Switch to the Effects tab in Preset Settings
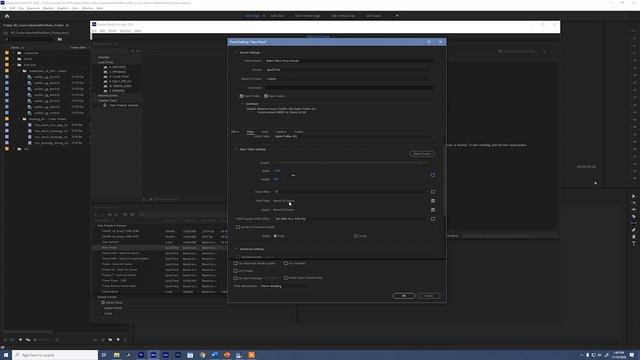Screen dimensions: 640x360 point(235,132)
